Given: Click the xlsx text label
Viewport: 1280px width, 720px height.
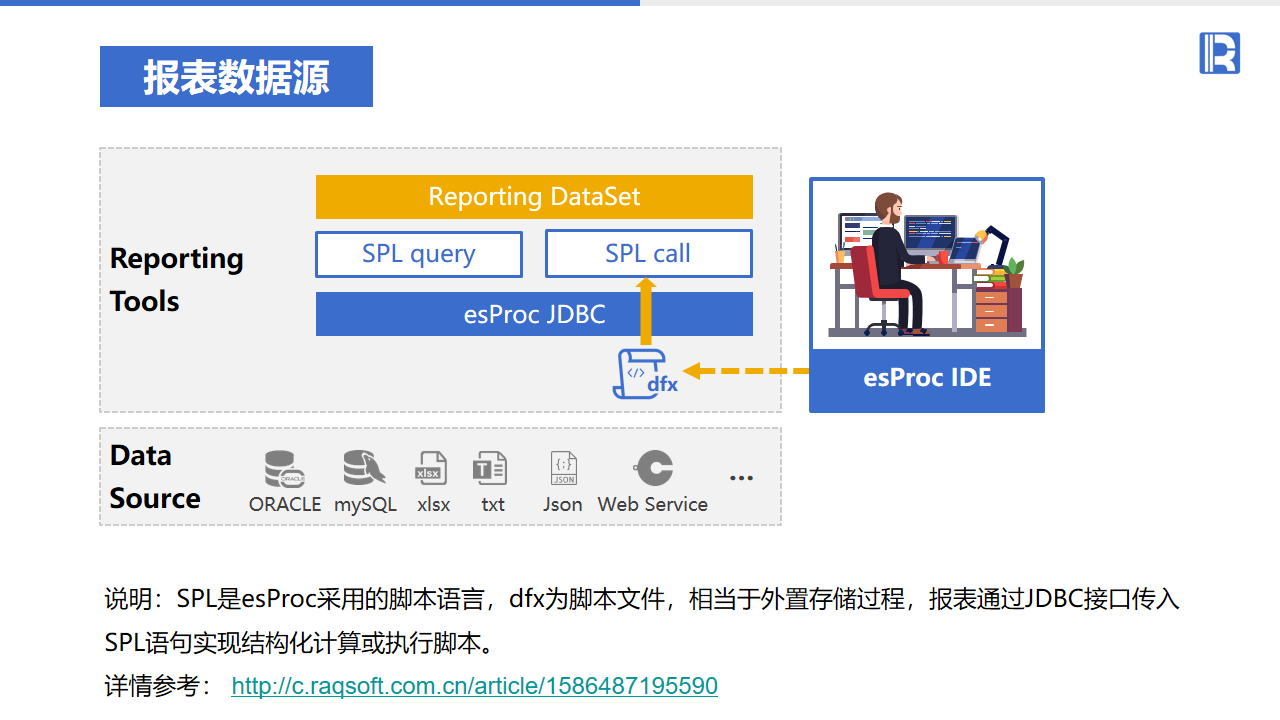Looking at the screenshot, I should pos(433,505).
